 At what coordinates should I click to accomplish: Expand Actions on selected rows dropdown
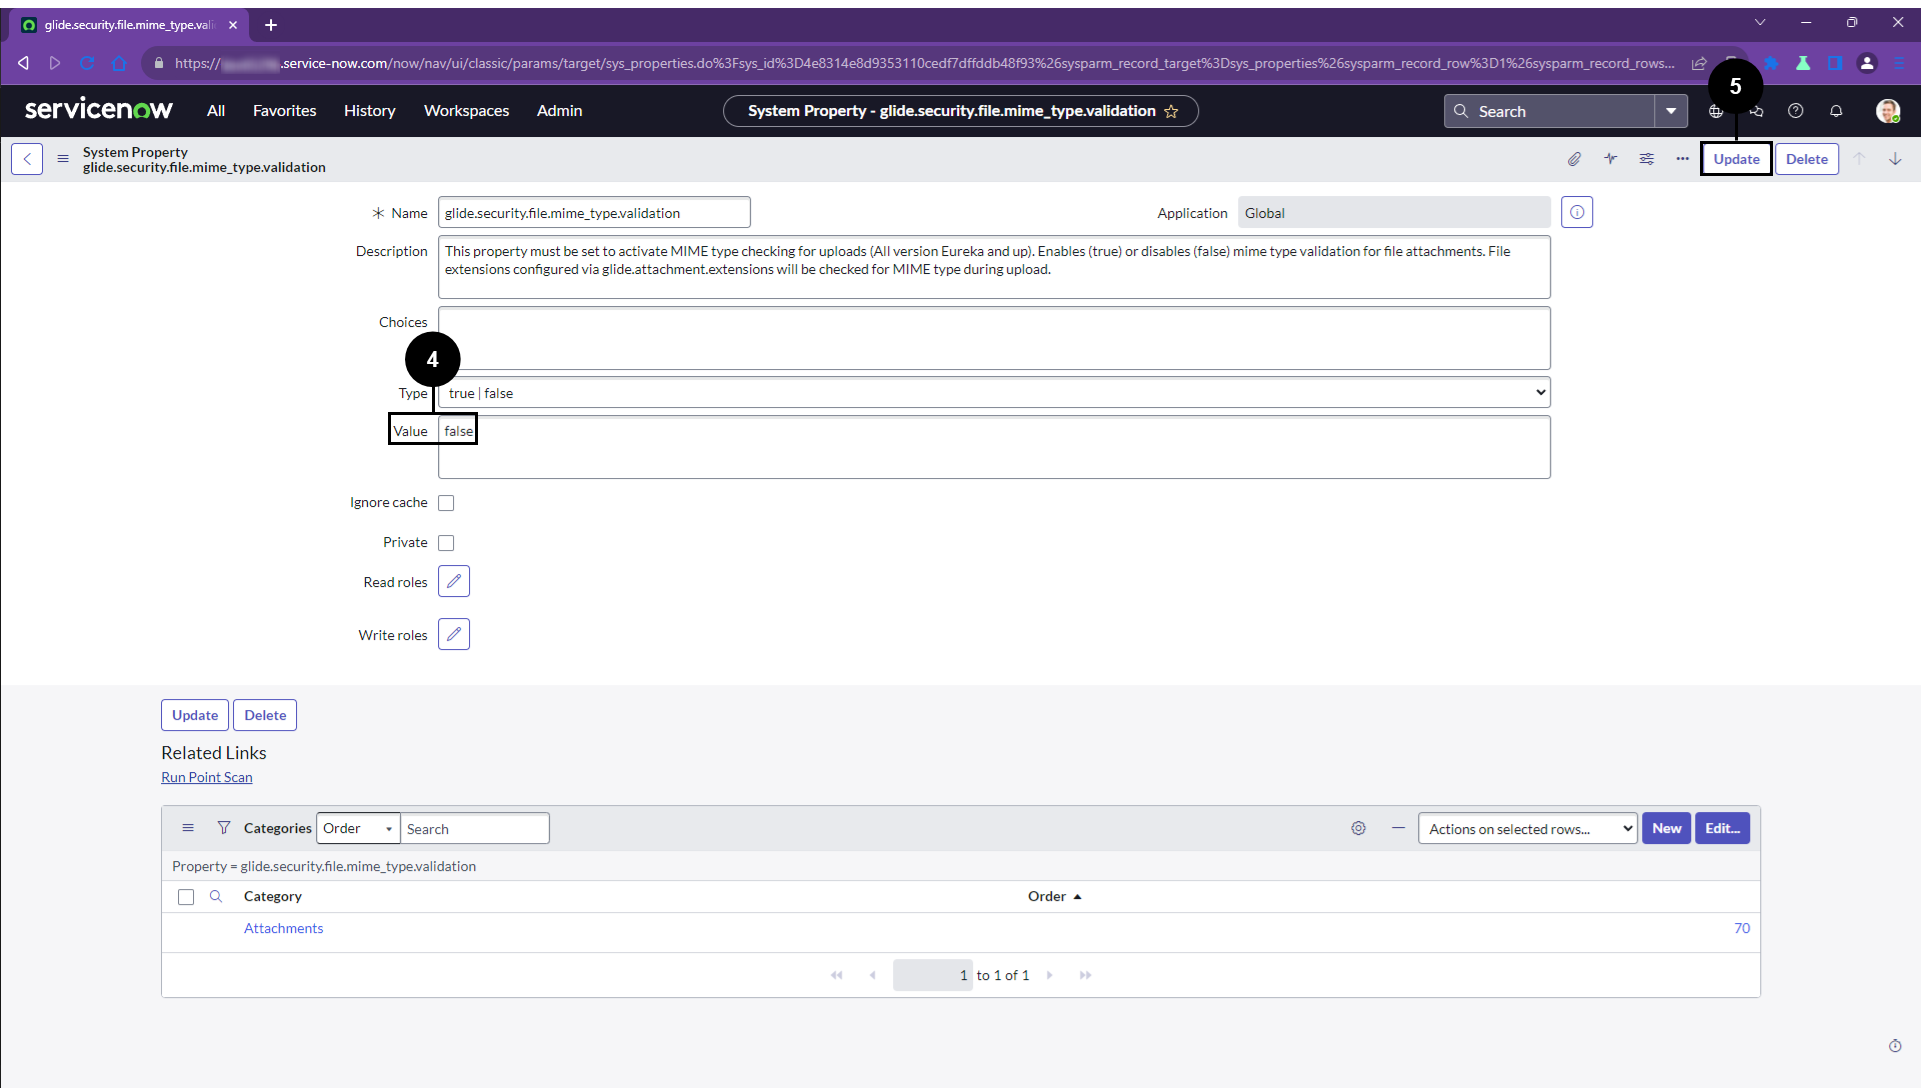pos(1526,829)
